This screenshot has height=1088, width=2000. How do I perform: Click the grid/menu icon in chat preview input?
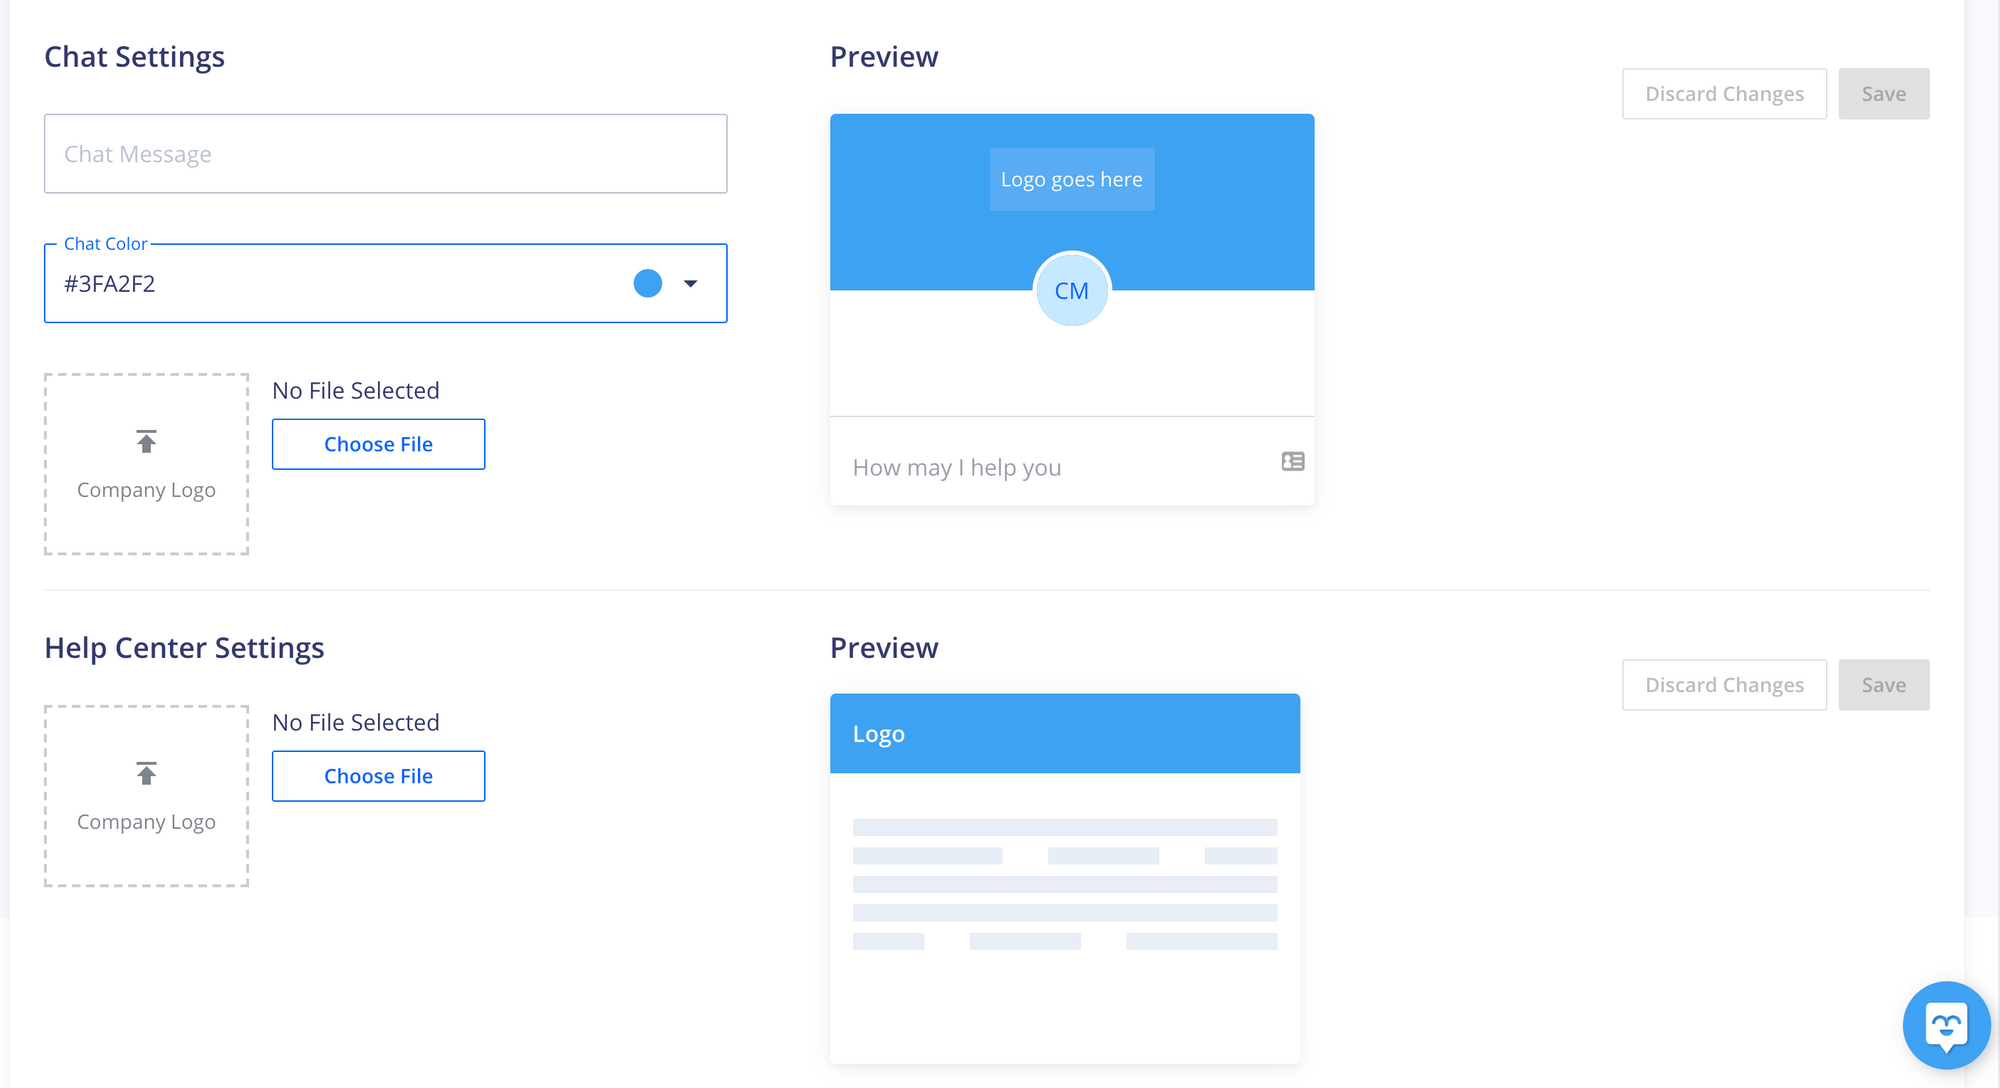point(1289,465)
